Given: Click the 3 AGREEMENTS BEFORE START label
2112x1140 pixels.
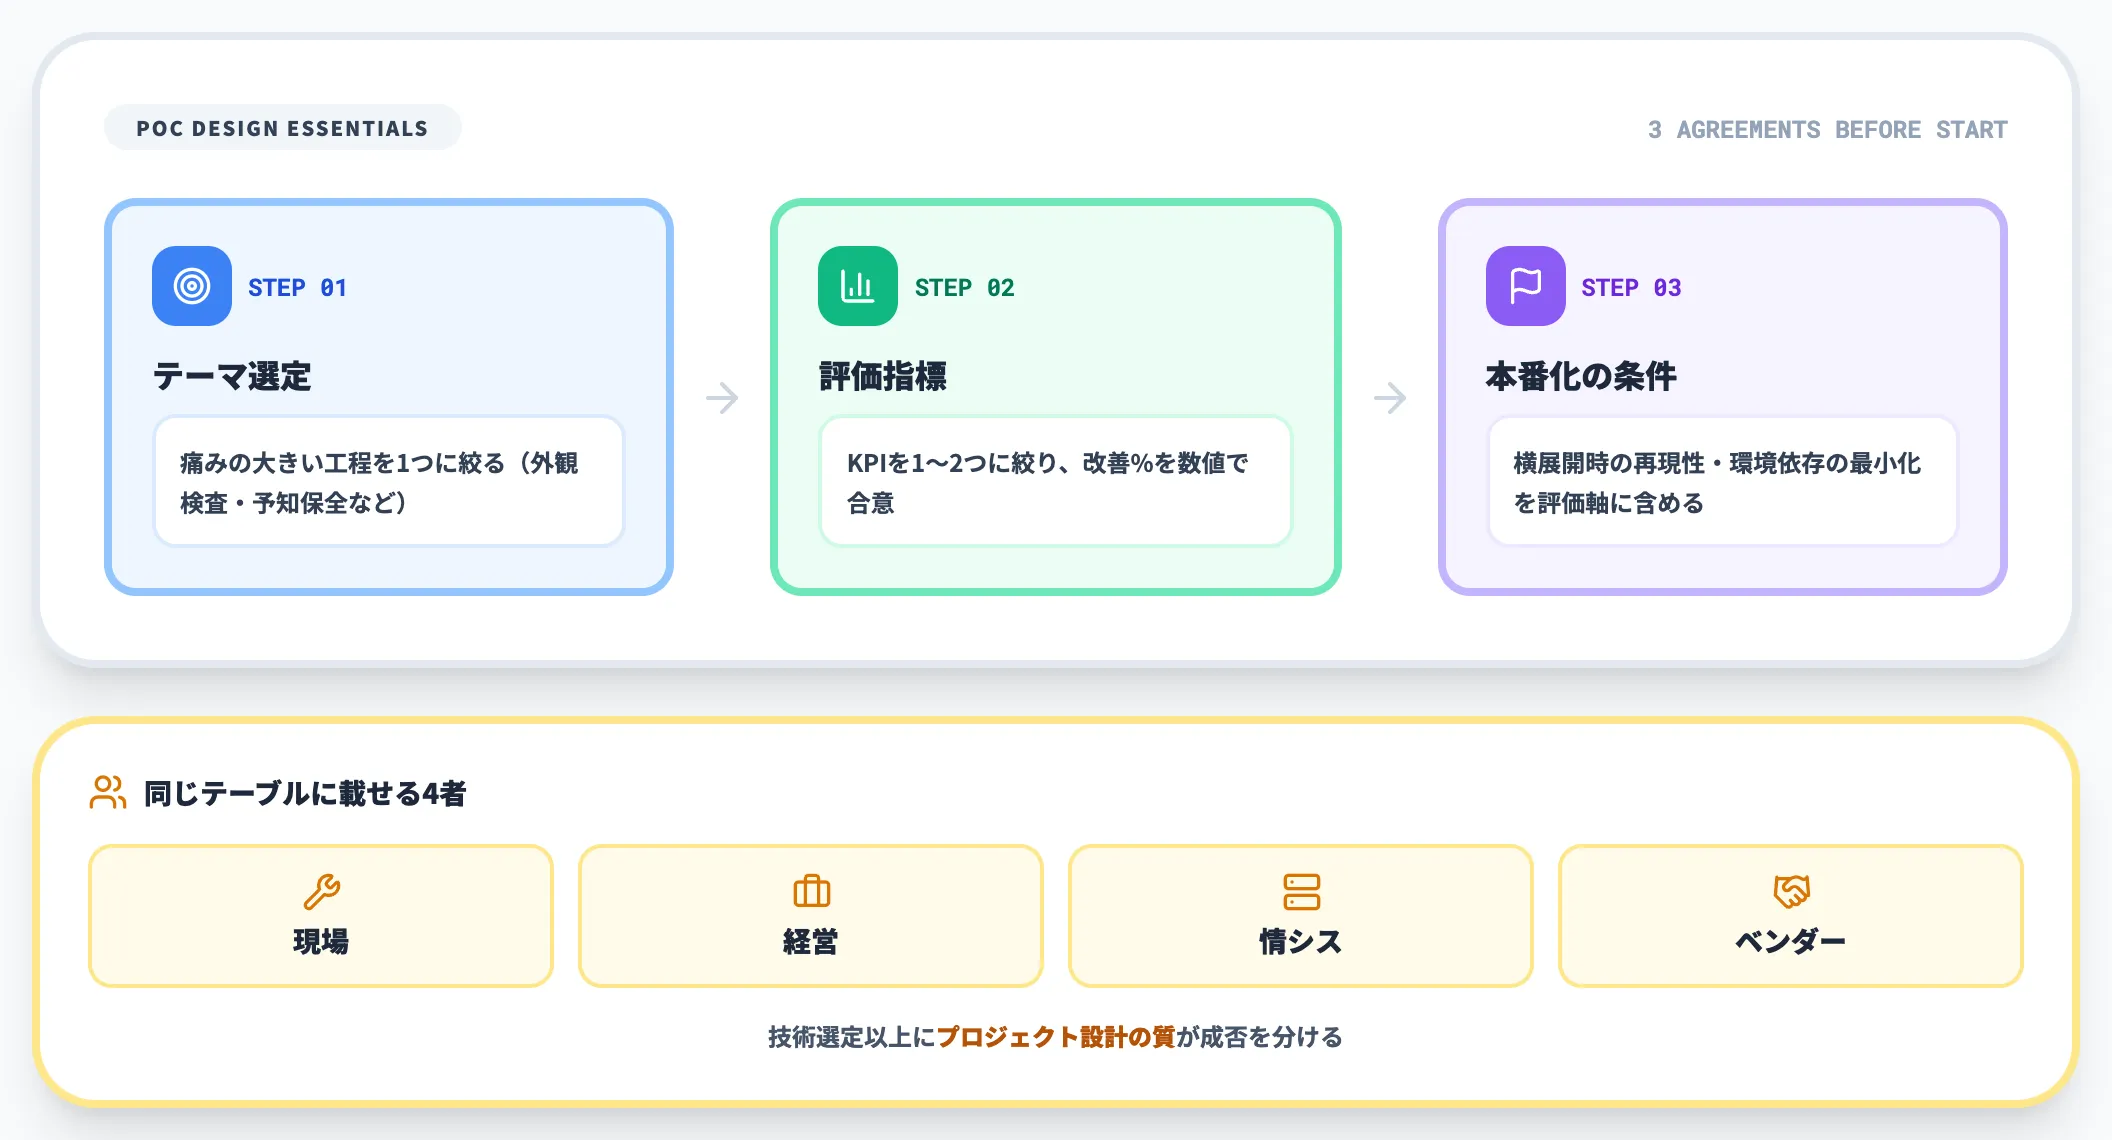Looking at the screenshot, I should pos(1828,129).
